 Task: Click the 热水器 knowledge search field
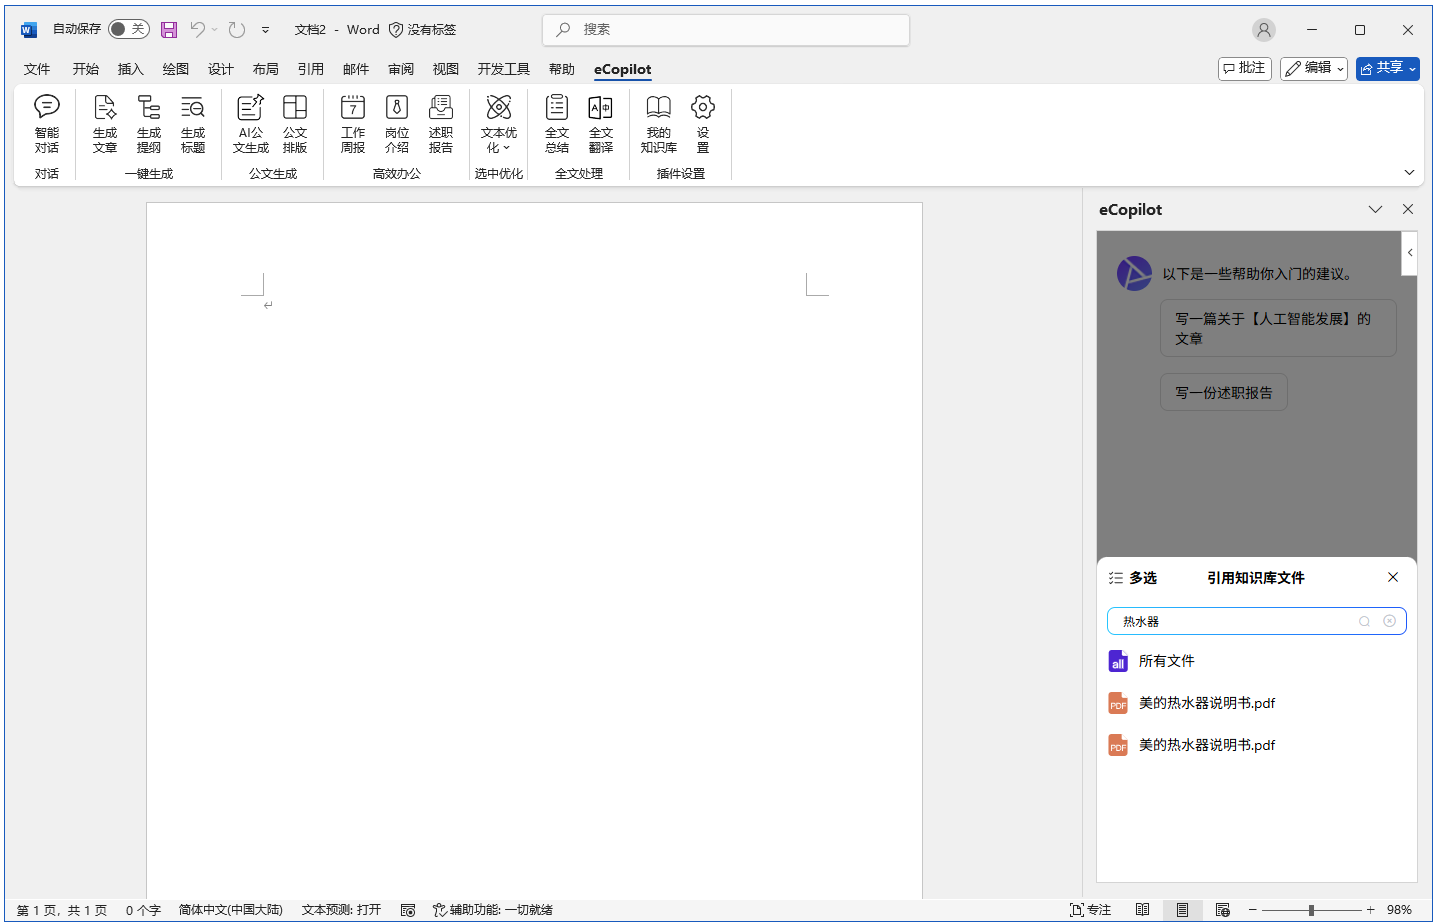1235,621
